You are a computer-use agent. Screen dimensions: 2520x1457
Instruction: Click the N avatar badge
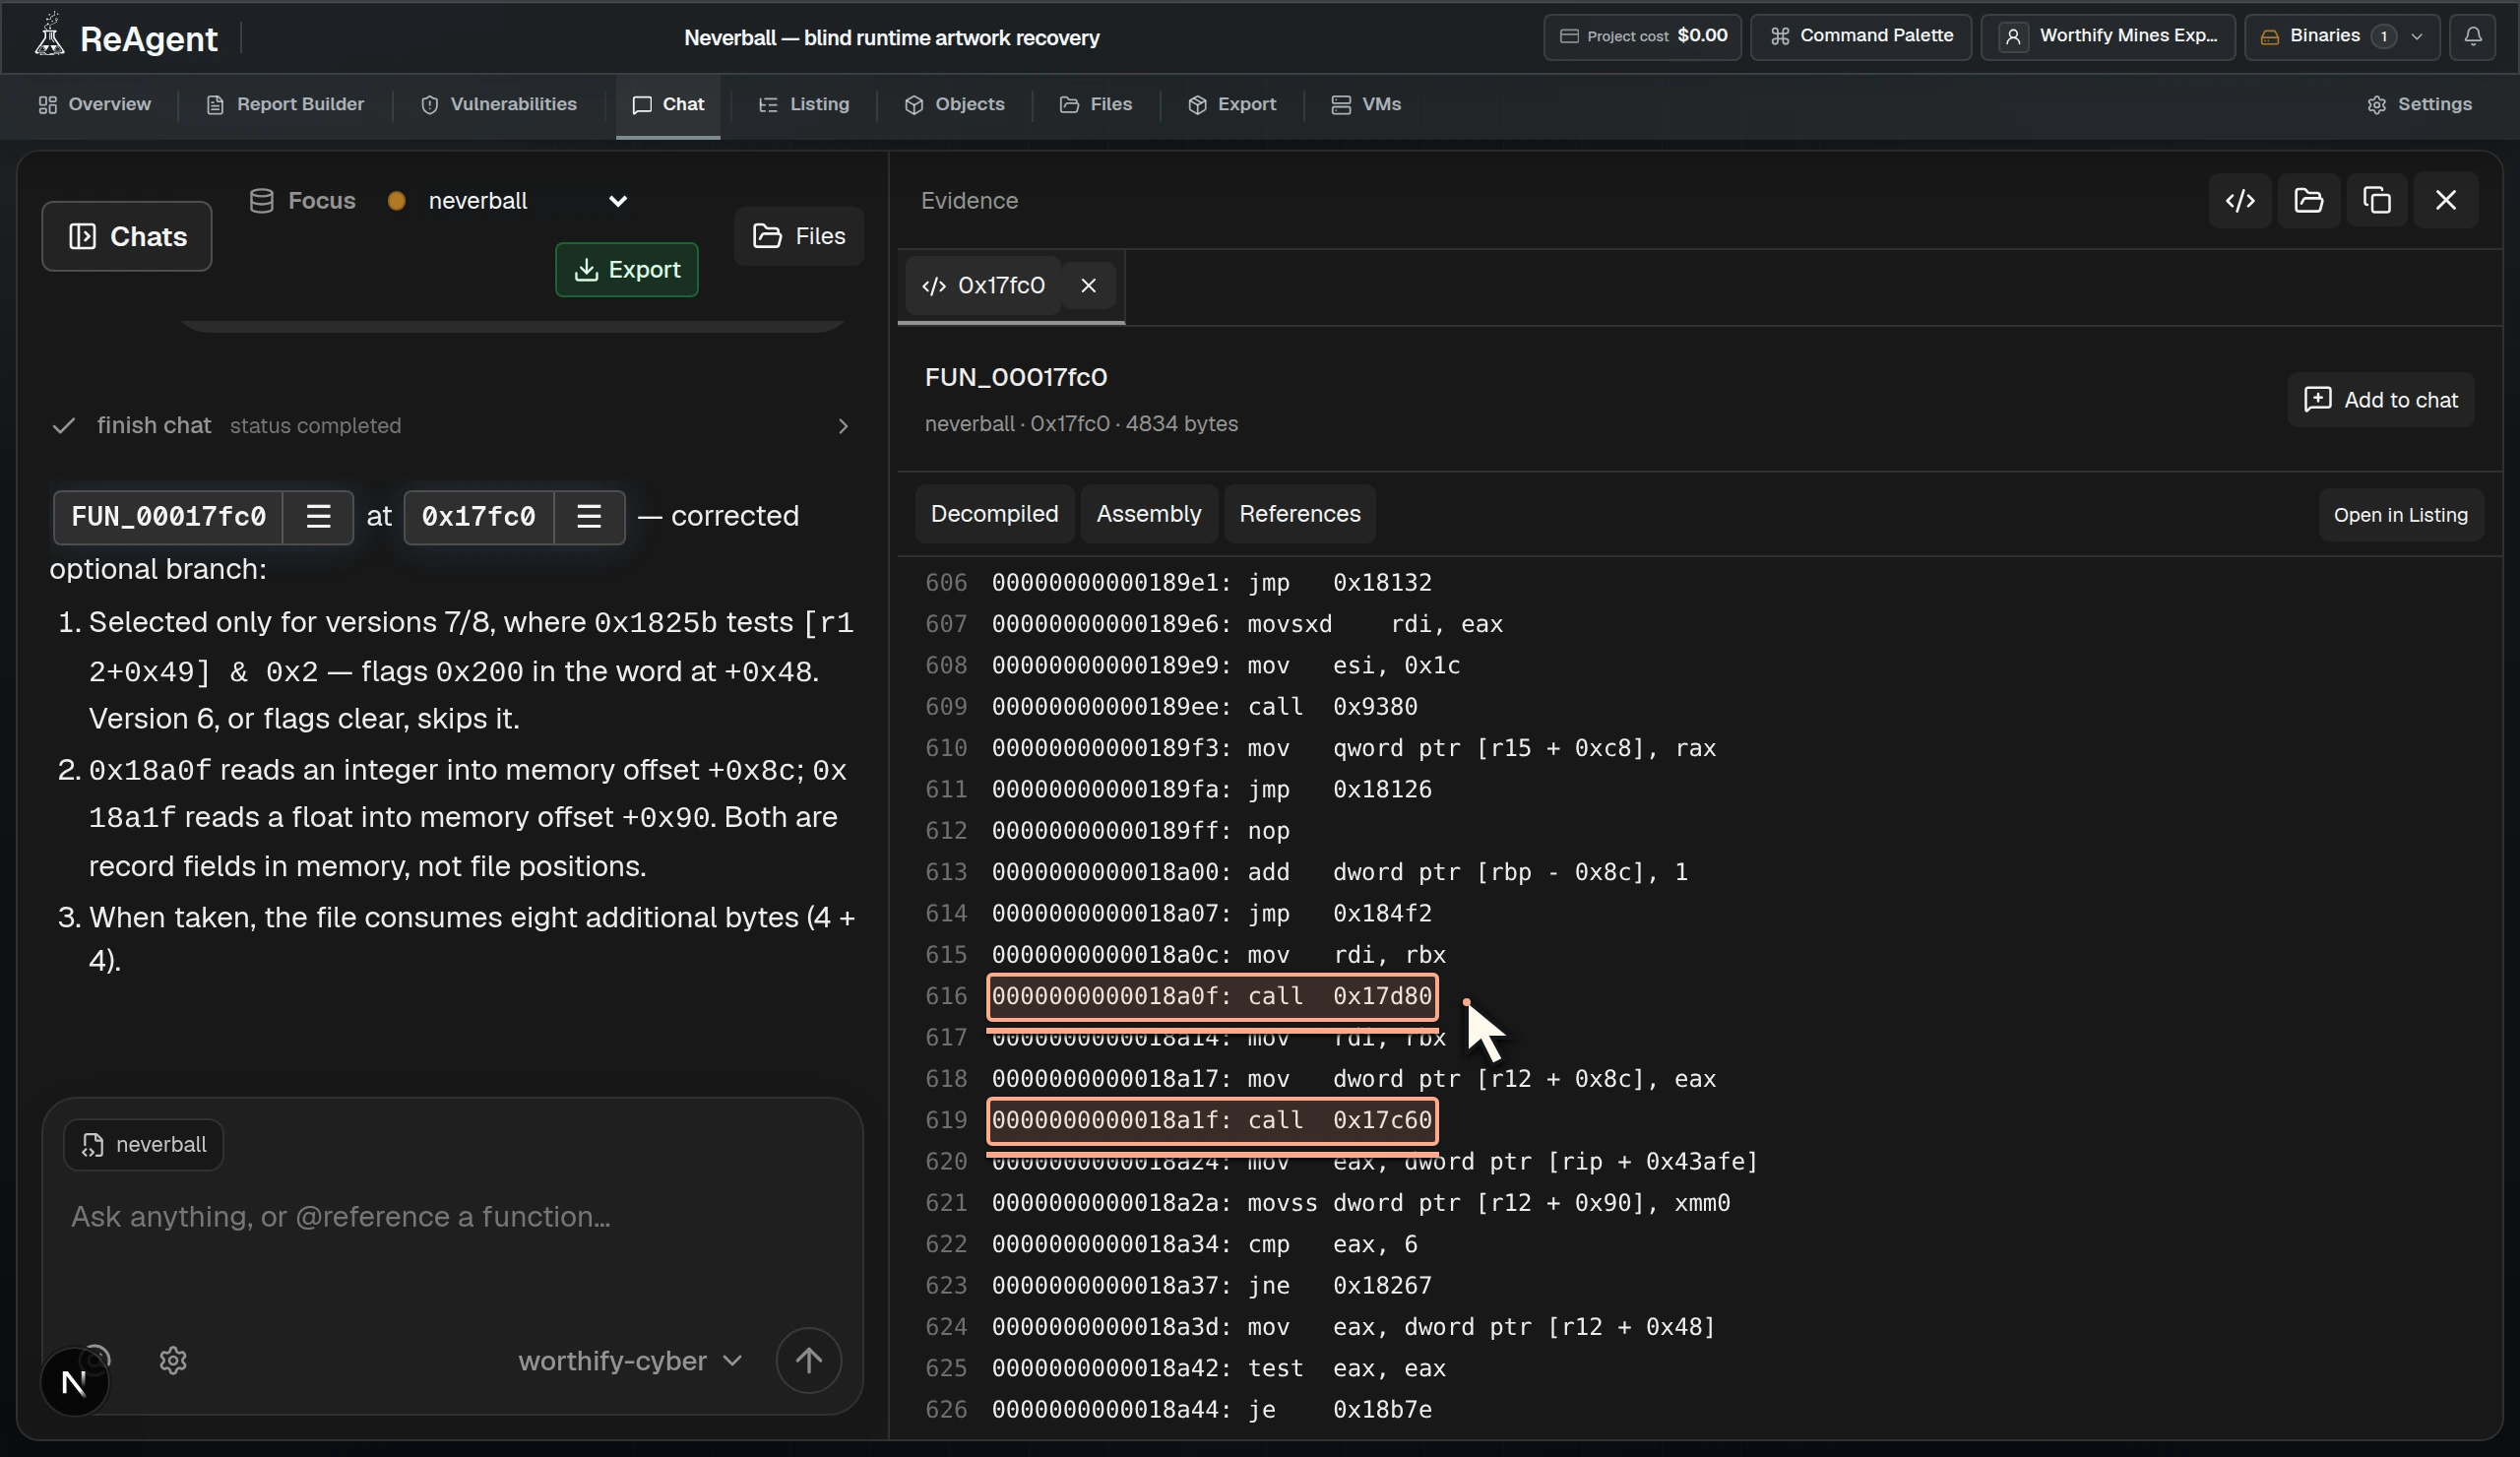pyautogui.click(x=74, y=1382)
